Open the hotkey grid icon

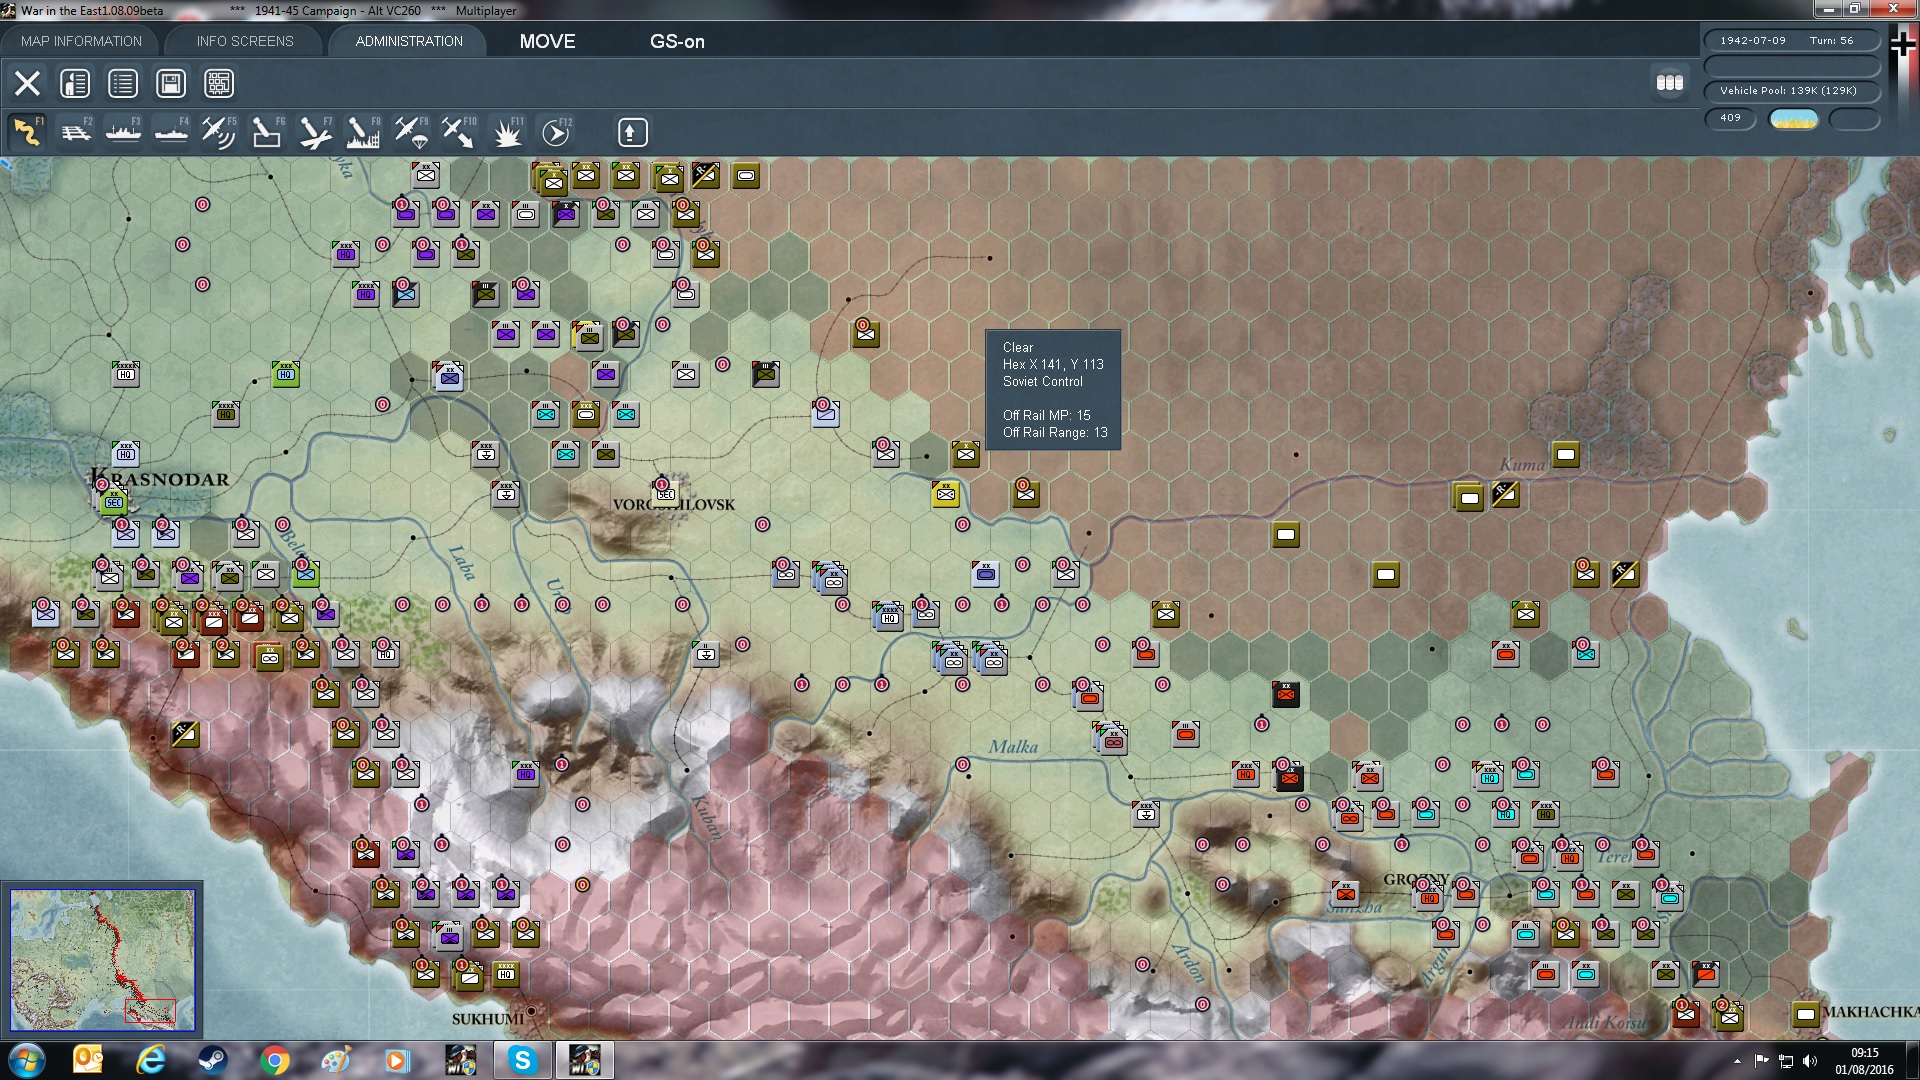219,83
